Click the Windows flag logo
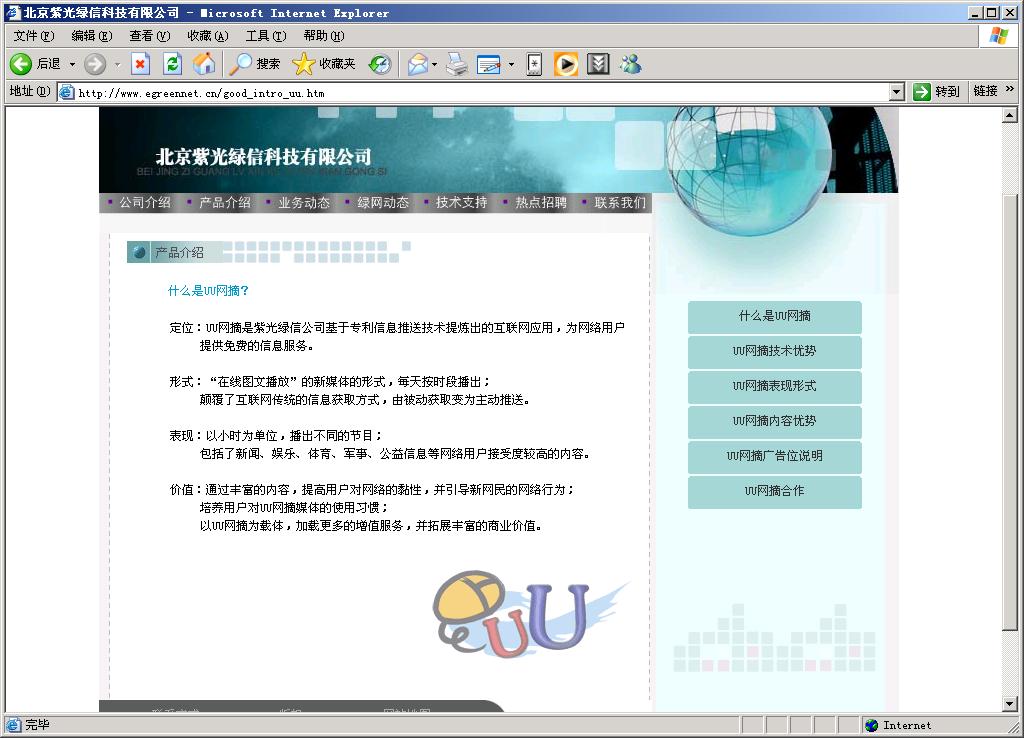Viewport: 1024px width, 738px height. click(x=999, y=35)
